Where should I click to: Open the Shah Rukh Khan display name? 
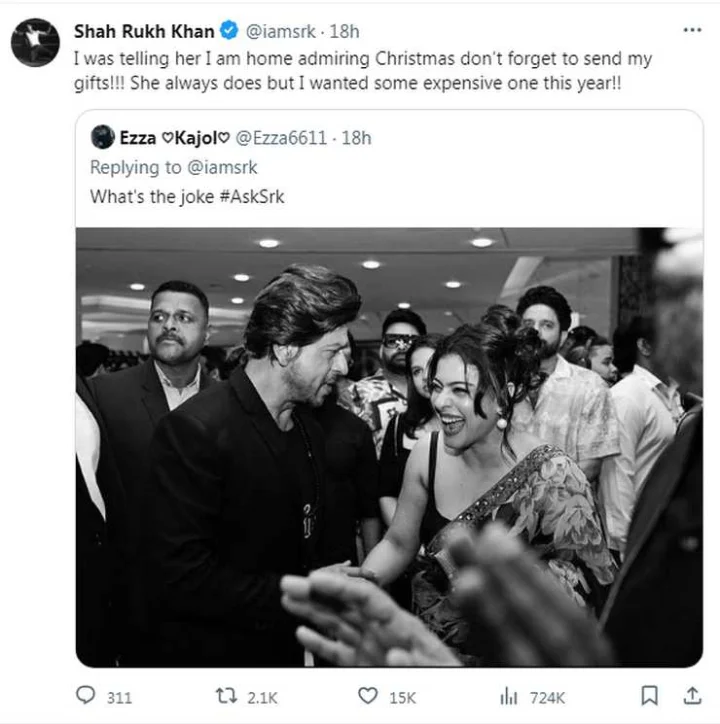144,31
